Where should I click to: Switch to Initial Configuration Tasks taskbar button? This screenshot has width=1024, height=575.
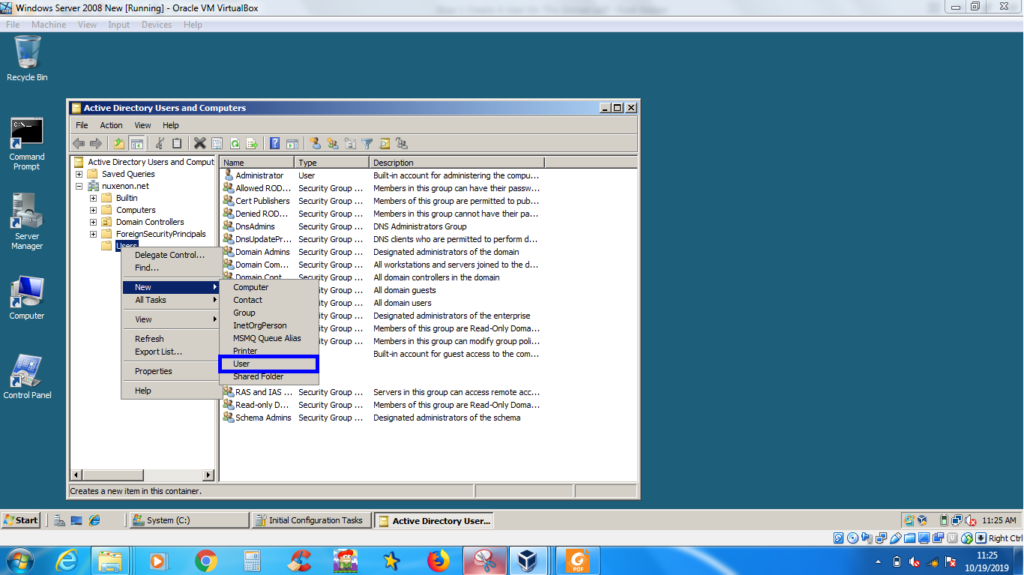click(x=311, y=520)
